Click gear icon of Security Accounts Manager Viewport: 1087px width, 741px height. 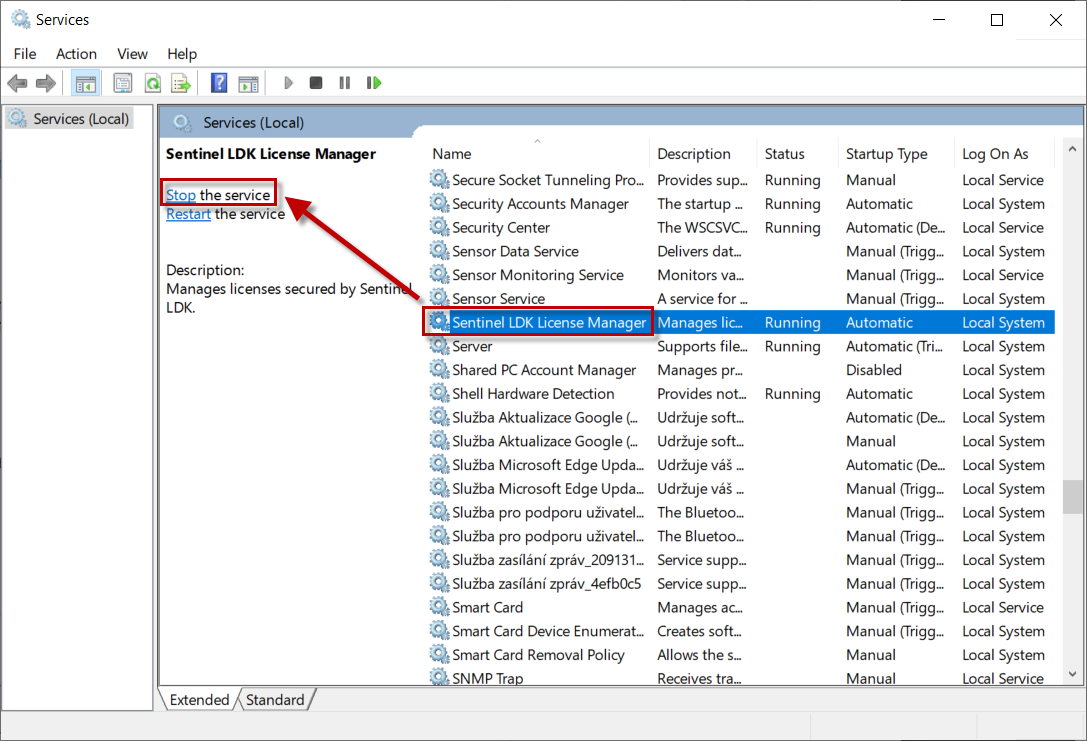(440, 203)
